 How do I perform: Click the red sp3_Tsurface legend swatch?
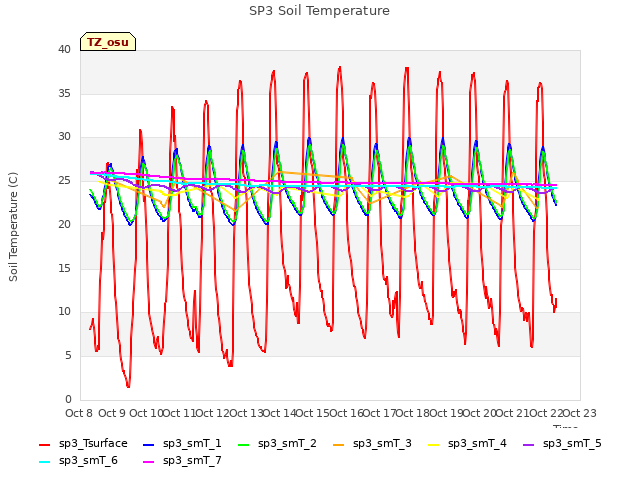[x=44, y=444]
